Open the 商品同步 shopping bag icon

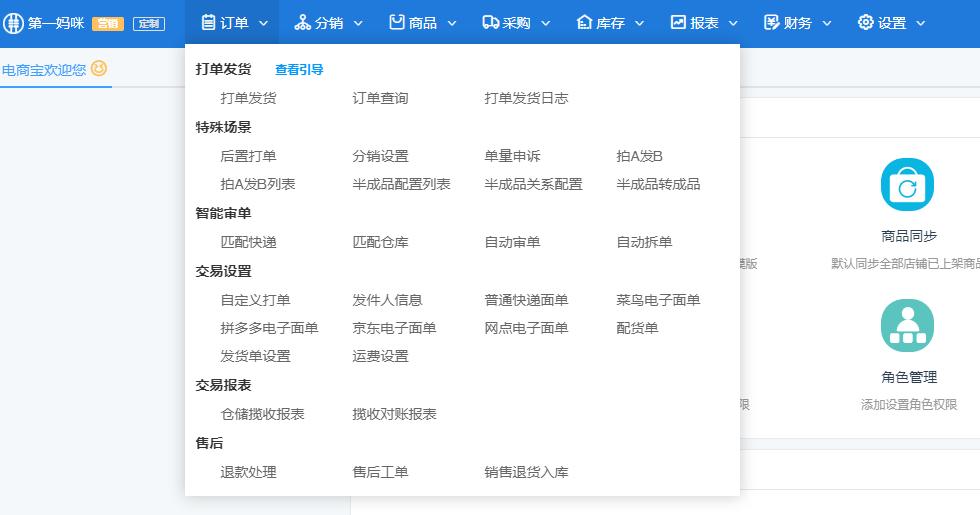tap(908, 184)
